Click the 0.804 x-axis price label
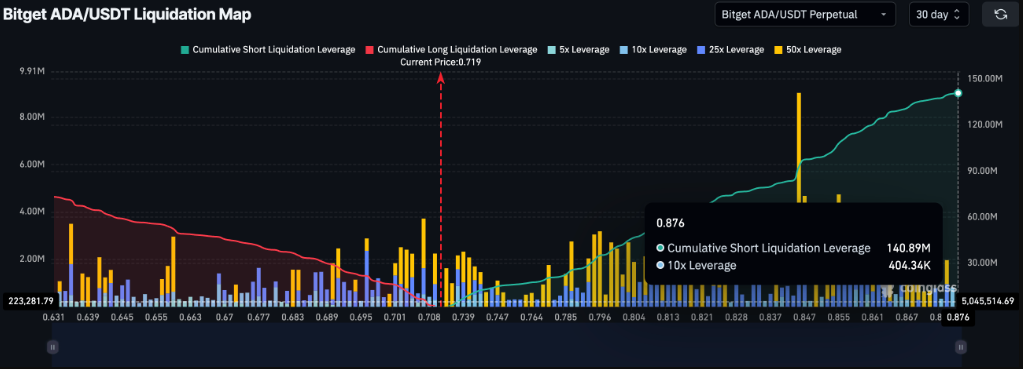 coord(634,317)
